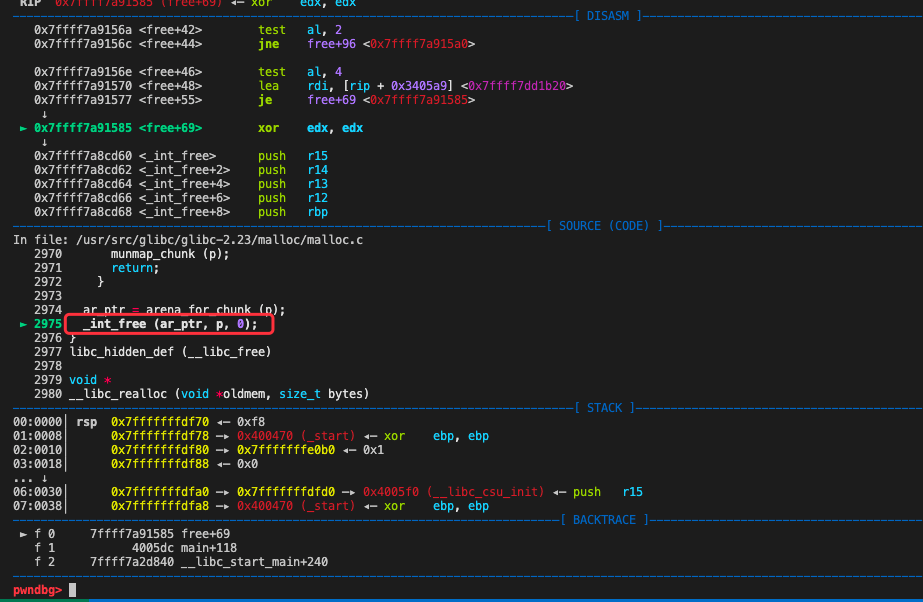Click stack address 0x7fffffffdfa0
Image resolution: width=923 pixels, height=602 pixels.
tap(160, 492)
